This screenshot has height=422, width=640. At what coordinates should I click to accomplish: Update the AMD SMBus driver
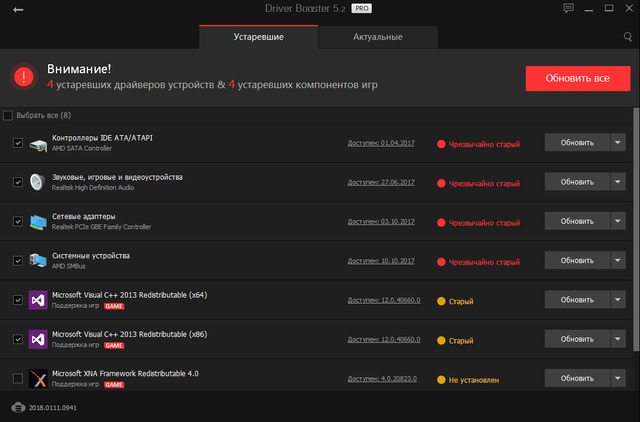pyautogui.click(x=577, y=260)
